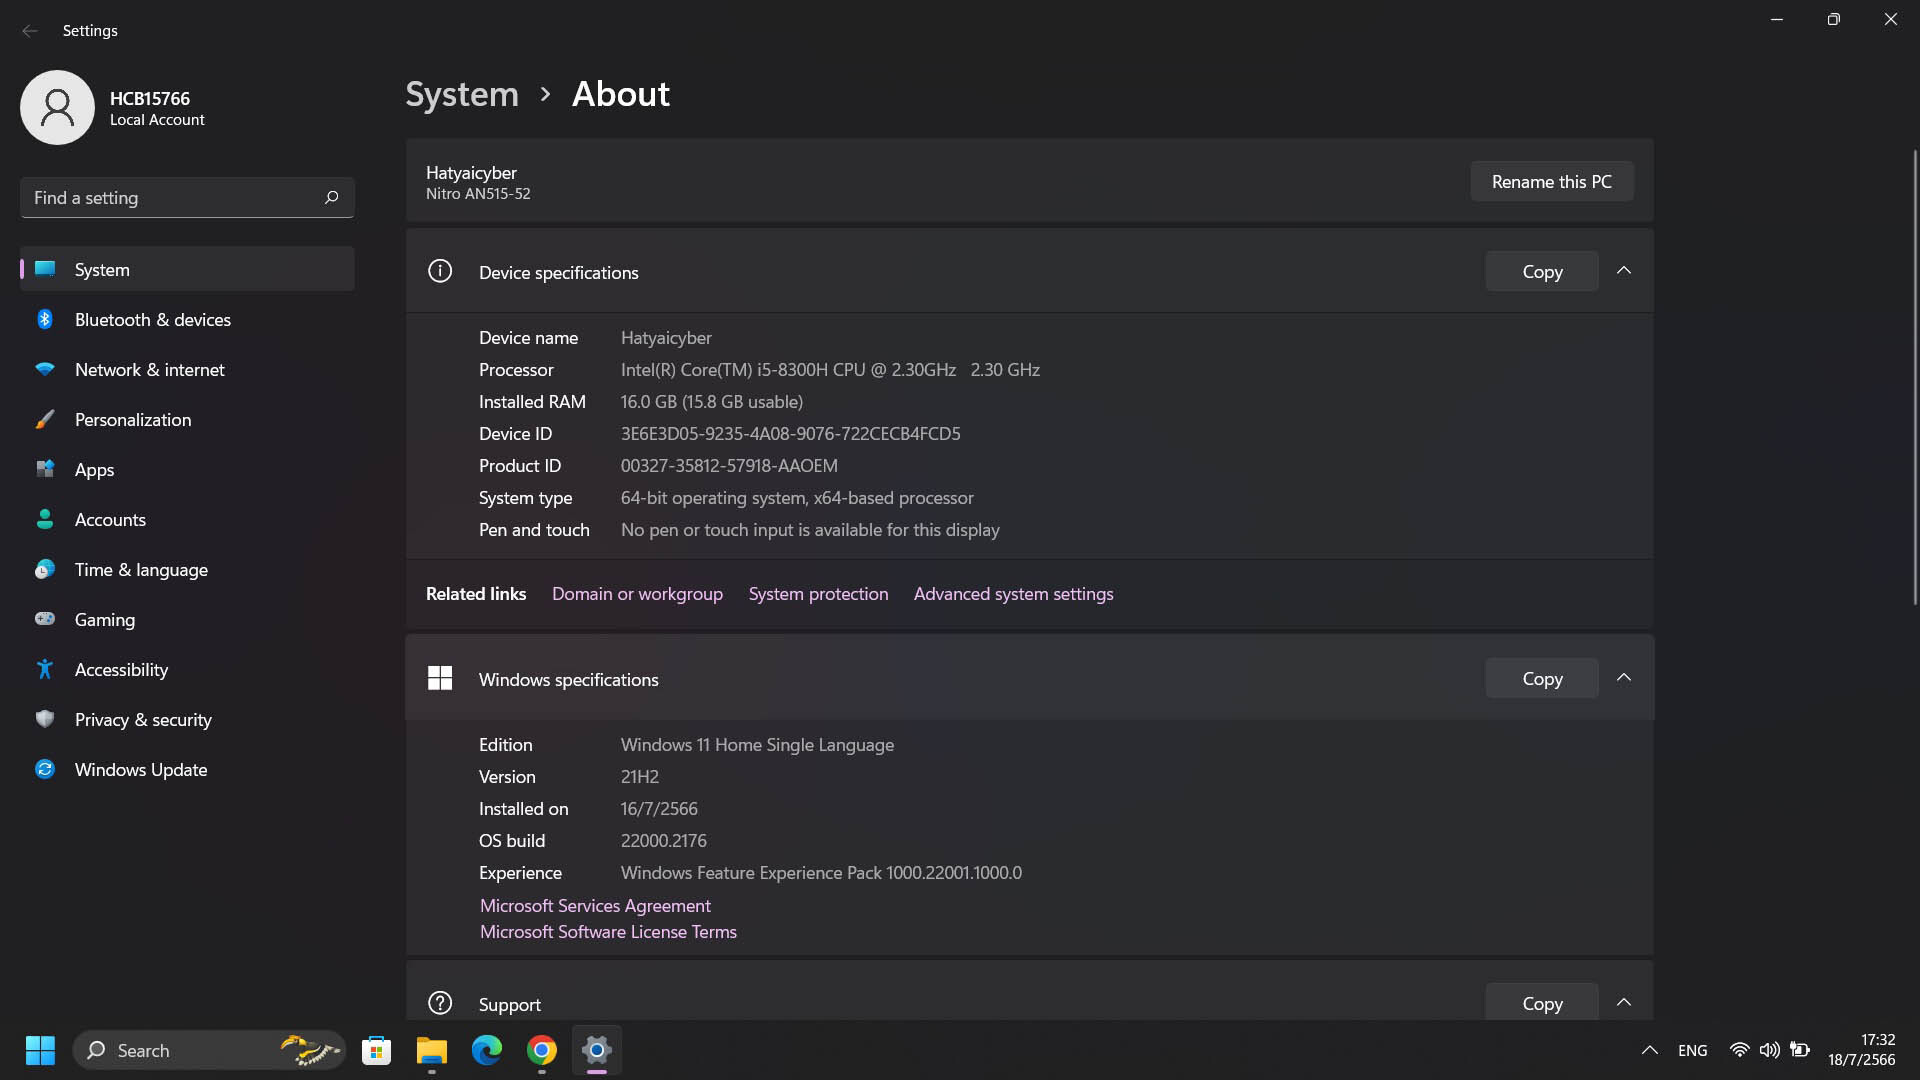Click the ENG language indicator
This screenshot has height=1080, width=1920.
(1692, 1050)
